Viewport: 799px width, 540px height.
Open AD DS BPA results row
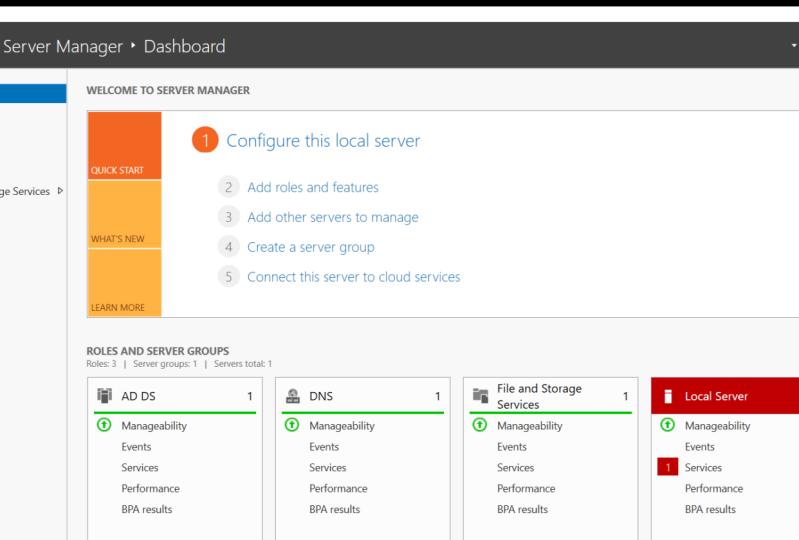(147, 509)
